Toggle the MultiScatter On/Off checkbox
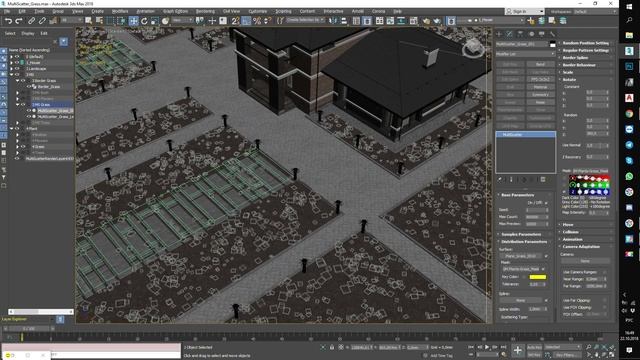Screen dimensions: 640x360 (x=546, y=203)
